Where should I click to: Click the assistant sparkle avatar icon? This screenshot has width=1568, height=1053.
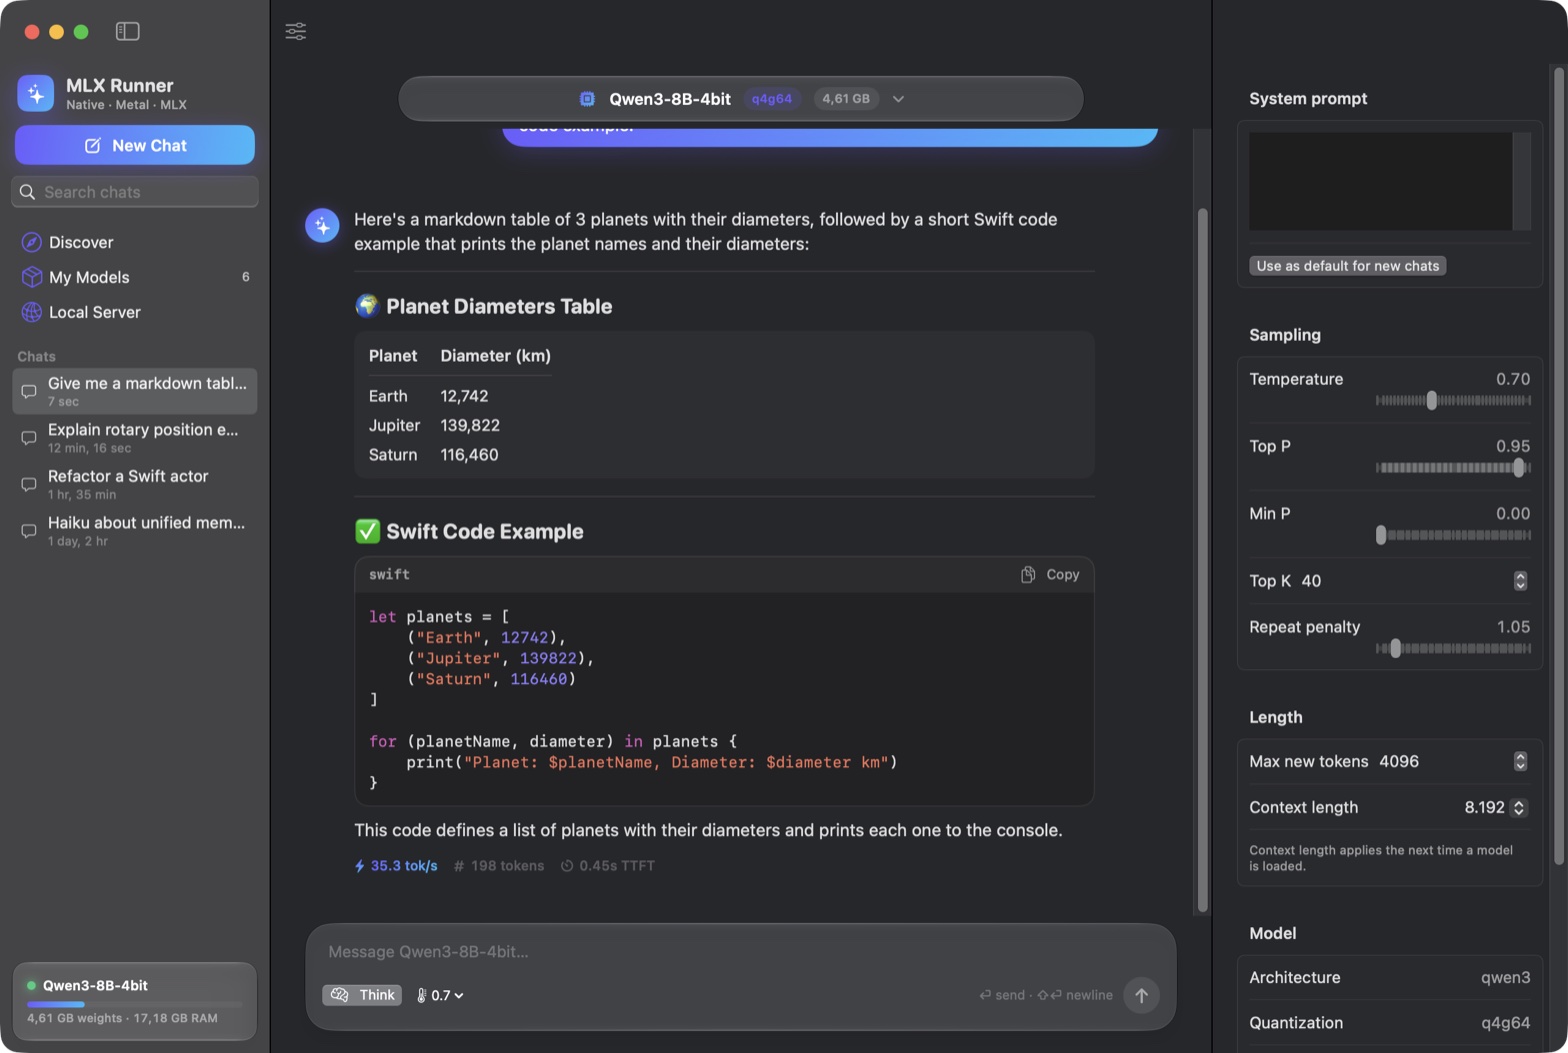tap(322, 226)
